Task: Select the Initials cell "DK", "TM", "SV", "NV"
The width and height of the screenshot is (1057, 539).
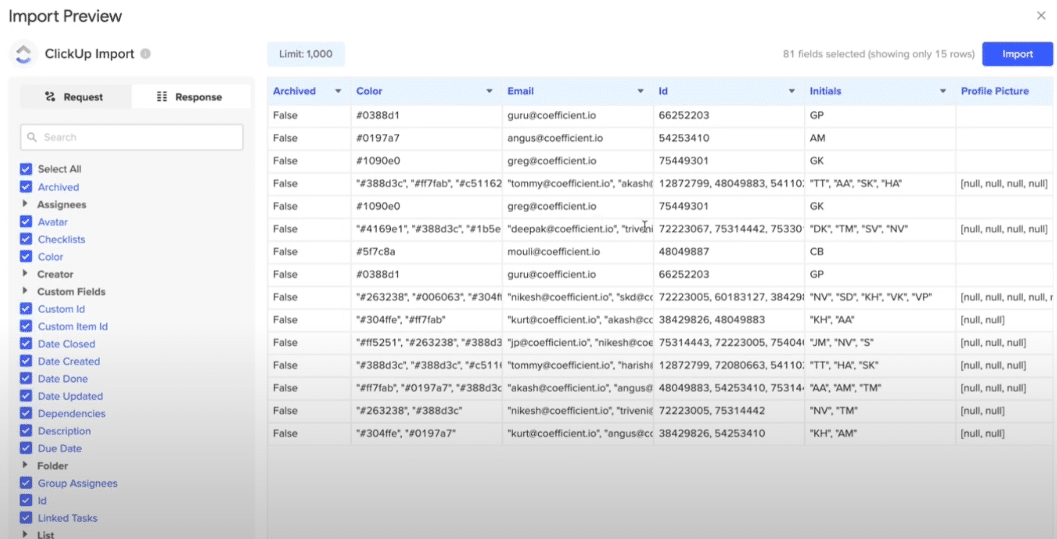Action: 880,229
